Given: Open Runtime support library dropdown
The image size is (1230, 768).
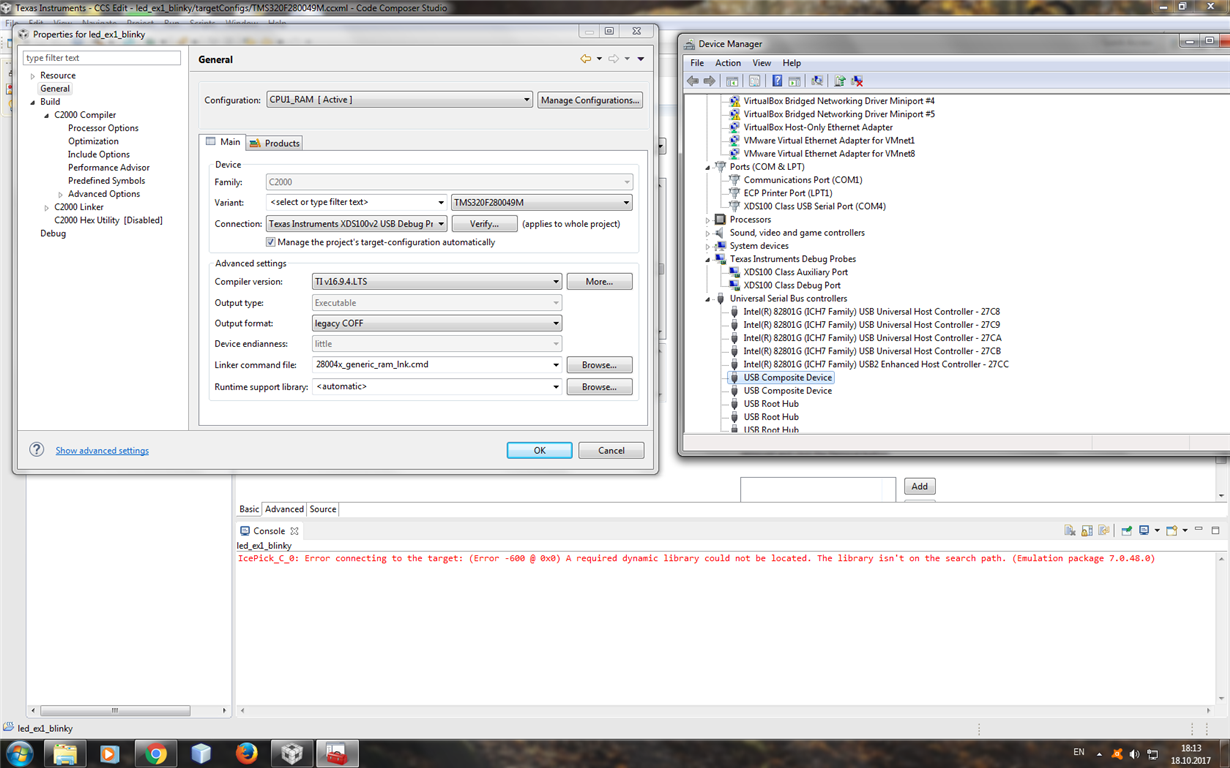Looking at the screenshot, I should point(556,387).
